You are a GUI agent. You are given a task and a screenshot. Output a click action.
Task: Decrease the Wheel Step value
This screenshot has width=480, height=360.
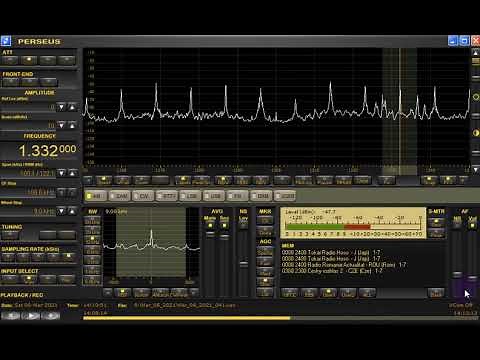[61, 211]
